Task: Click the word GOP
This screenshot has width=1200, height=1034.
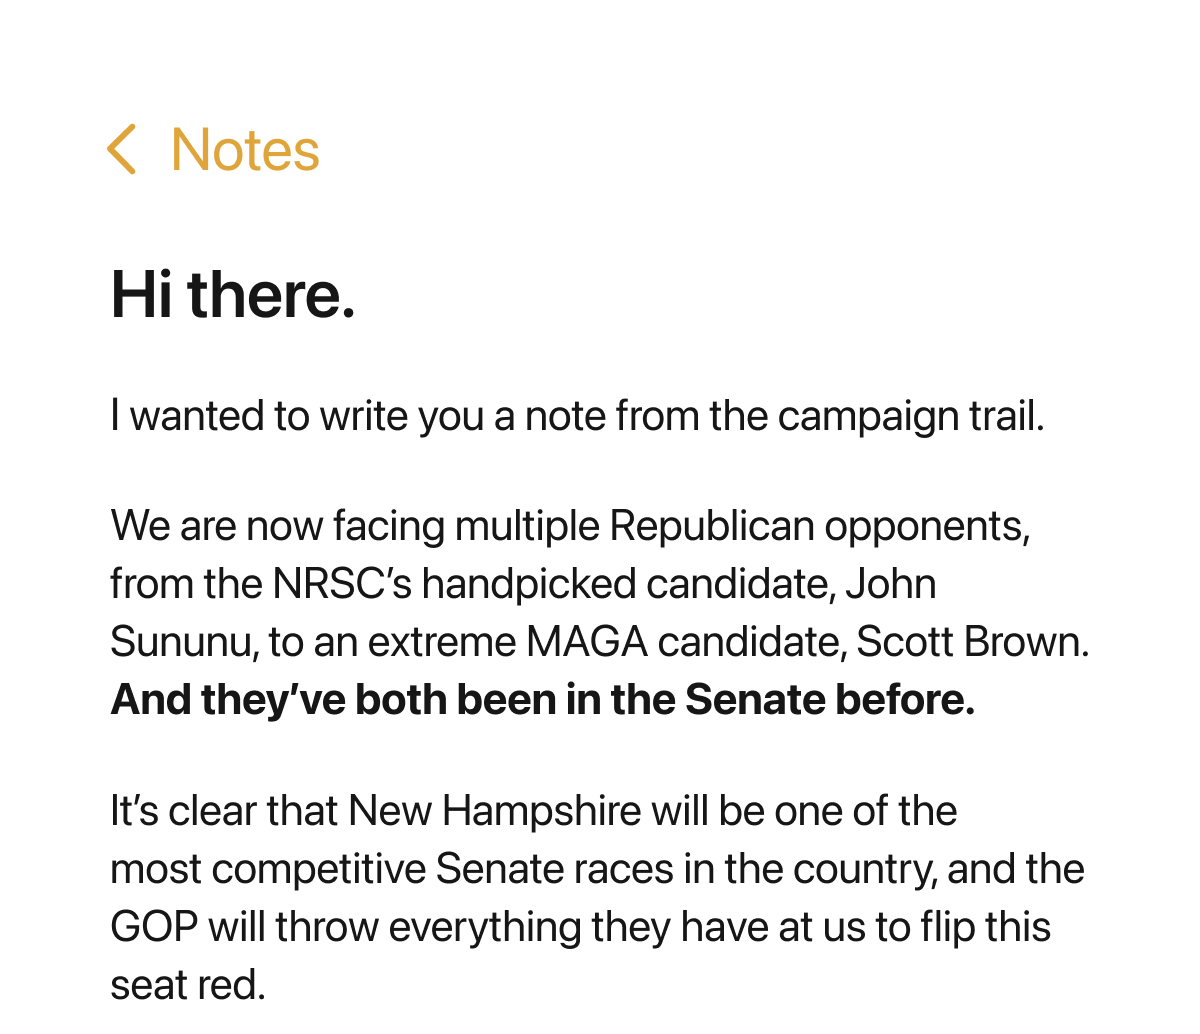Action: point(153,926)
